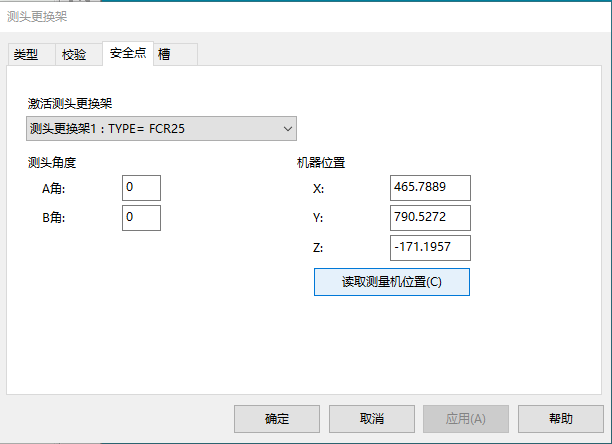Open the 校验 tab

[x=75, y=55]
